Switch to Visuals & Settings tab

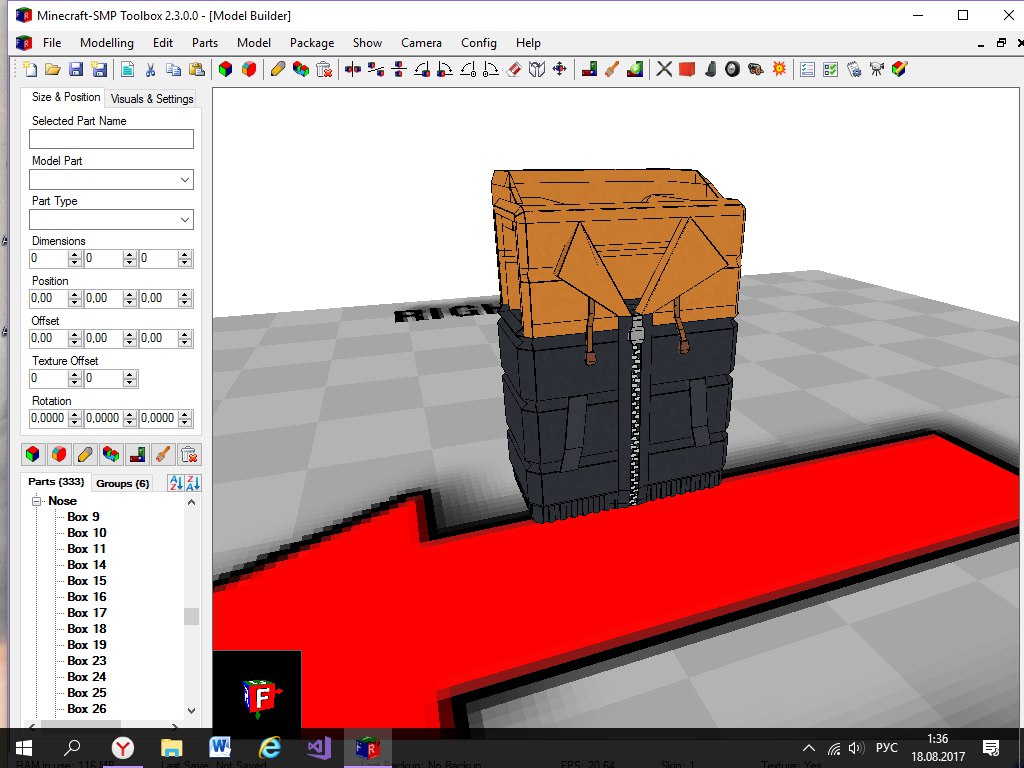click(152, 99)
